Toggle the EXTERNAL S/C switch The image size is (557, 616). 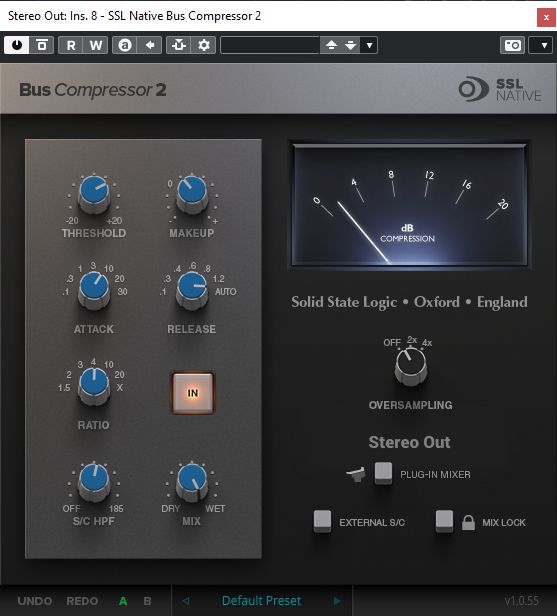pyautogui.click(x=322, y=521)
